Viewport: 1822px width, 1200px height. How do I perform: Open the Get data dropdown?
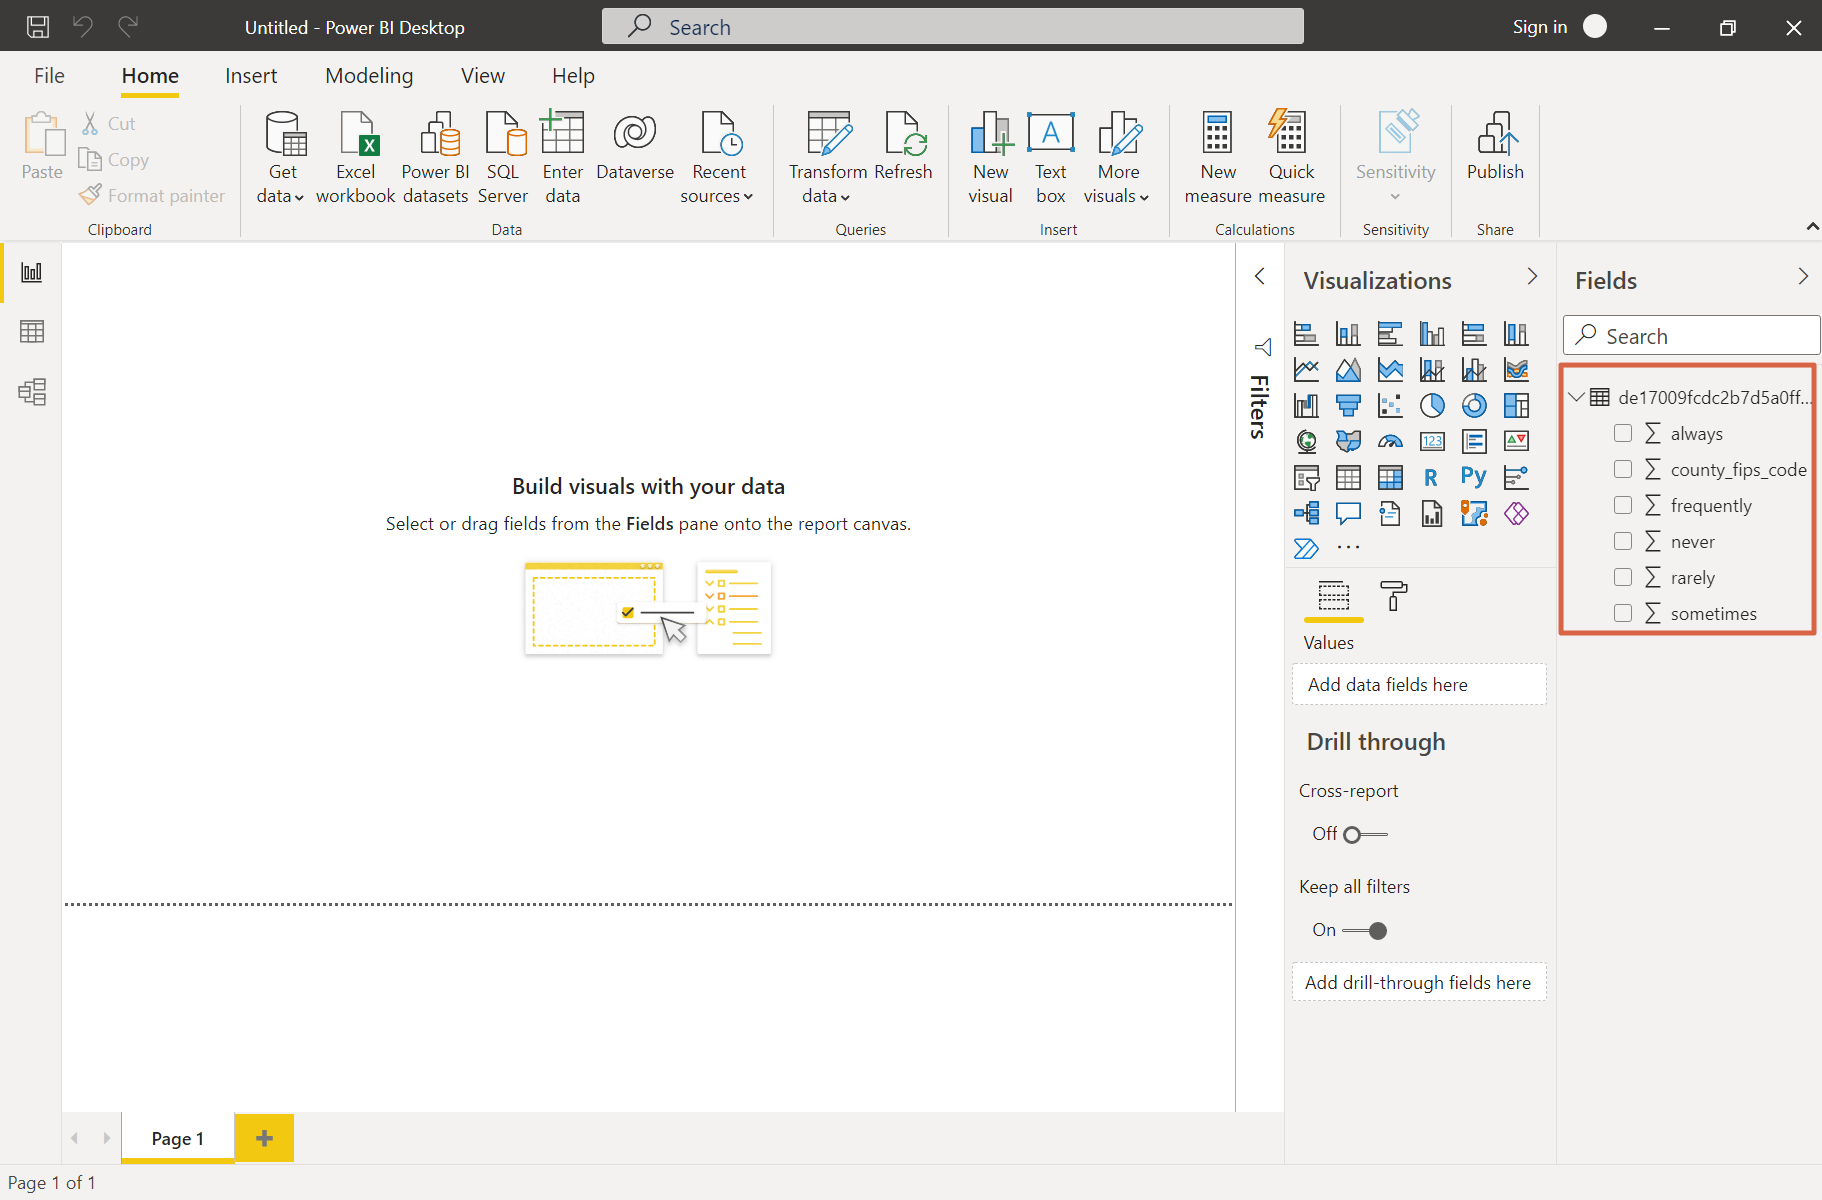[282, 157]
